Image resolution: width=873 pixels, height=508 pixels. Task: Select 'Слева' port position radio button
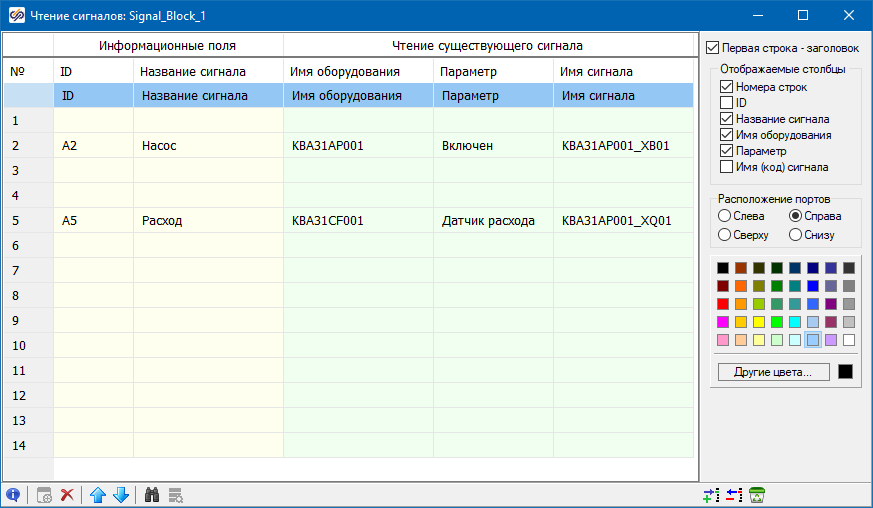pos(725,216)
